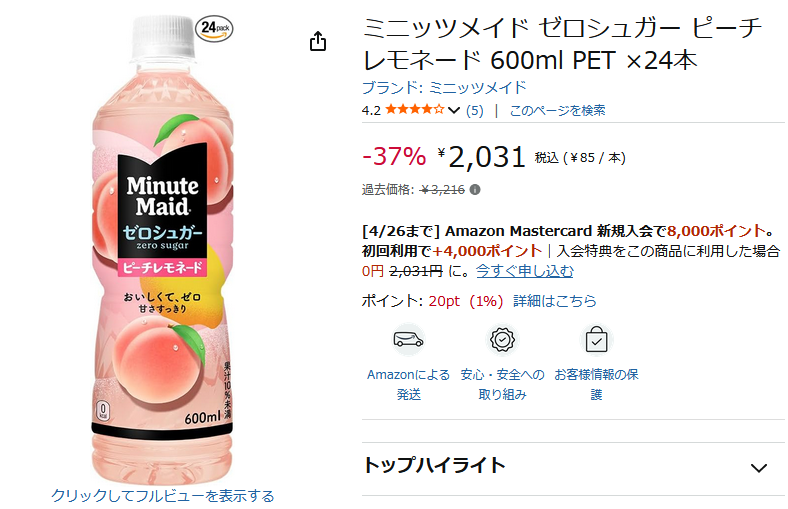The image size is (788, 509).
Task: Open the (5) reviews count link
Action: click(x=475, y=110)
